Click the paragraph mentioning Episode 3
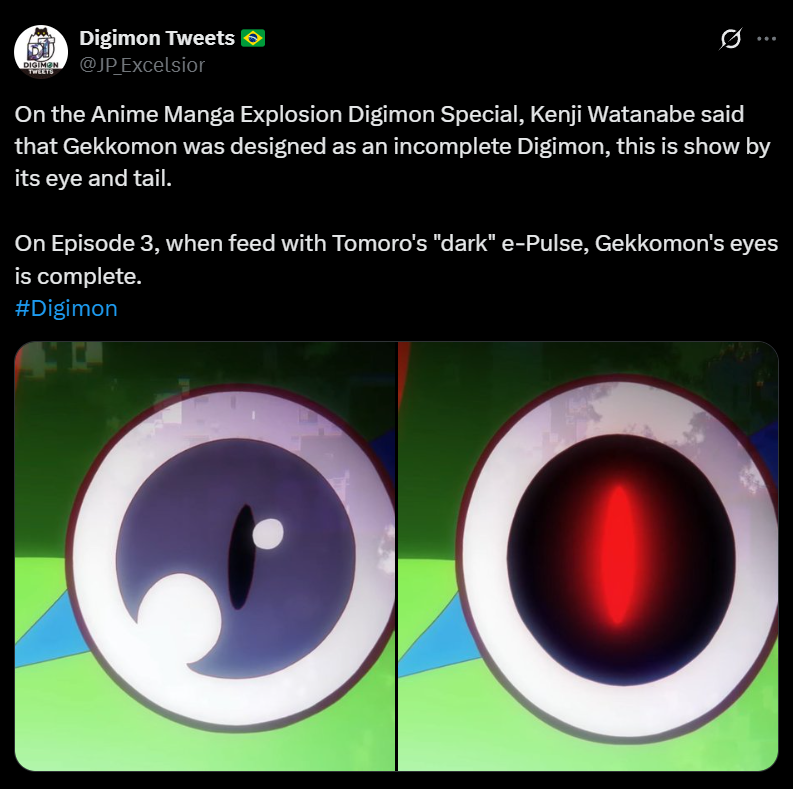The width and height of the screenshot is (793, 789). 396,259
